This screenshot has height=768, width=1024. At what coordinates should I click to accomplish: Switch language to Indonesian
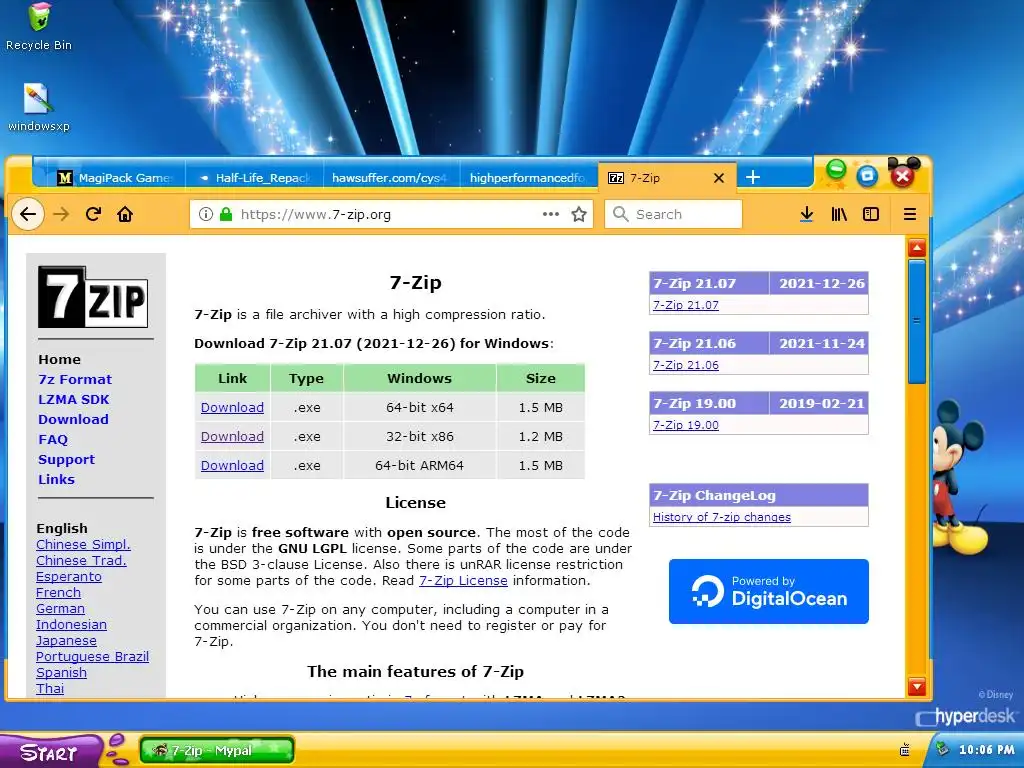[71, 624]
